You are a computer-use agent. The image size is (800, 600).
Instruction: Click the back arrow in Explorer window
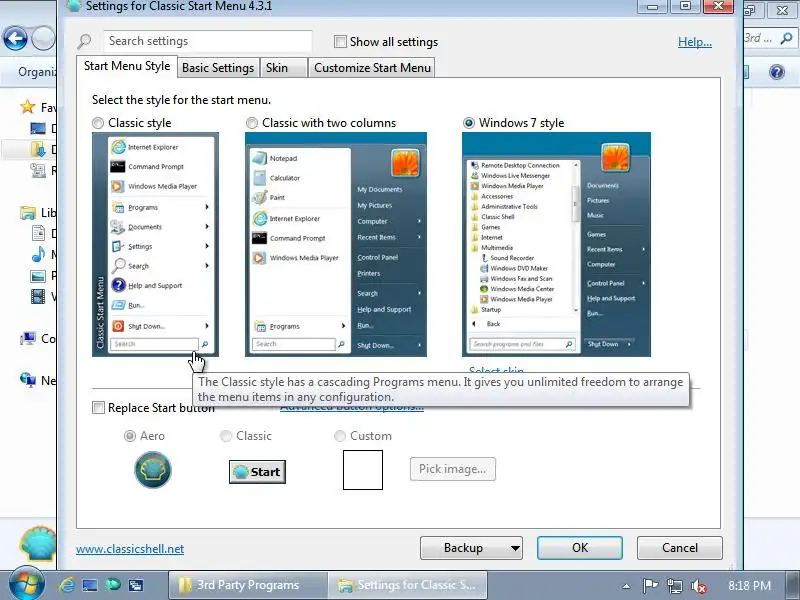pyautogui.click(x=15, y=38)
